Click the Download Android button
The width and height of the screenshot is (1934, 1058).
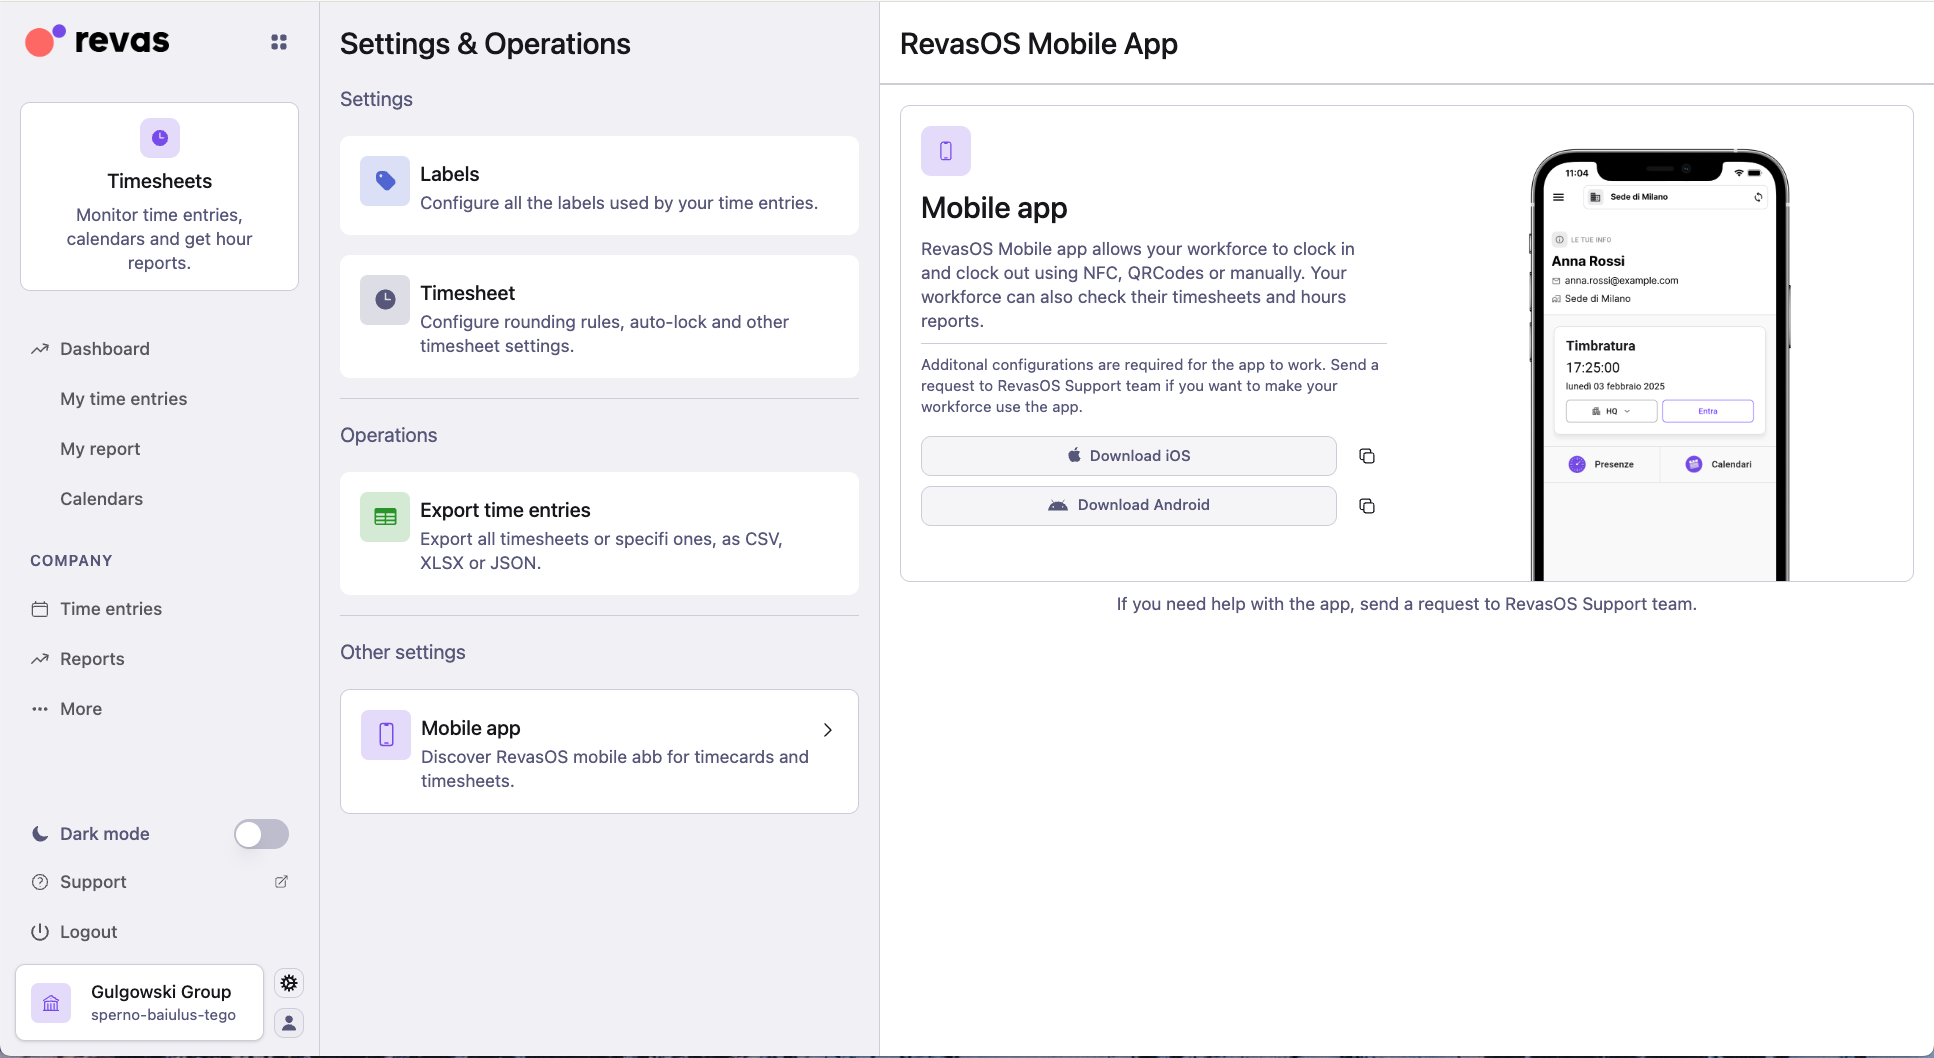point(1128,505)
